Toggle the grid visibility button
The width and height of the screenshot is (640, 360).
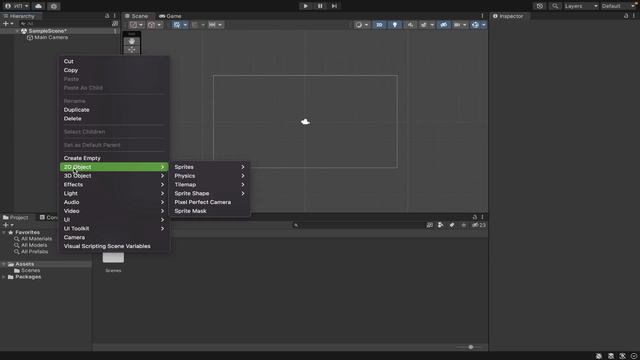pyautogui.click(x=177, y=25)
